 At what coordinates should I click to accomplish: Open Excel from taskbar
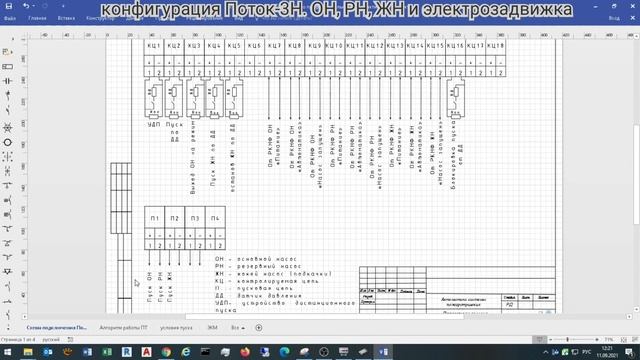[x=107, y=352]
